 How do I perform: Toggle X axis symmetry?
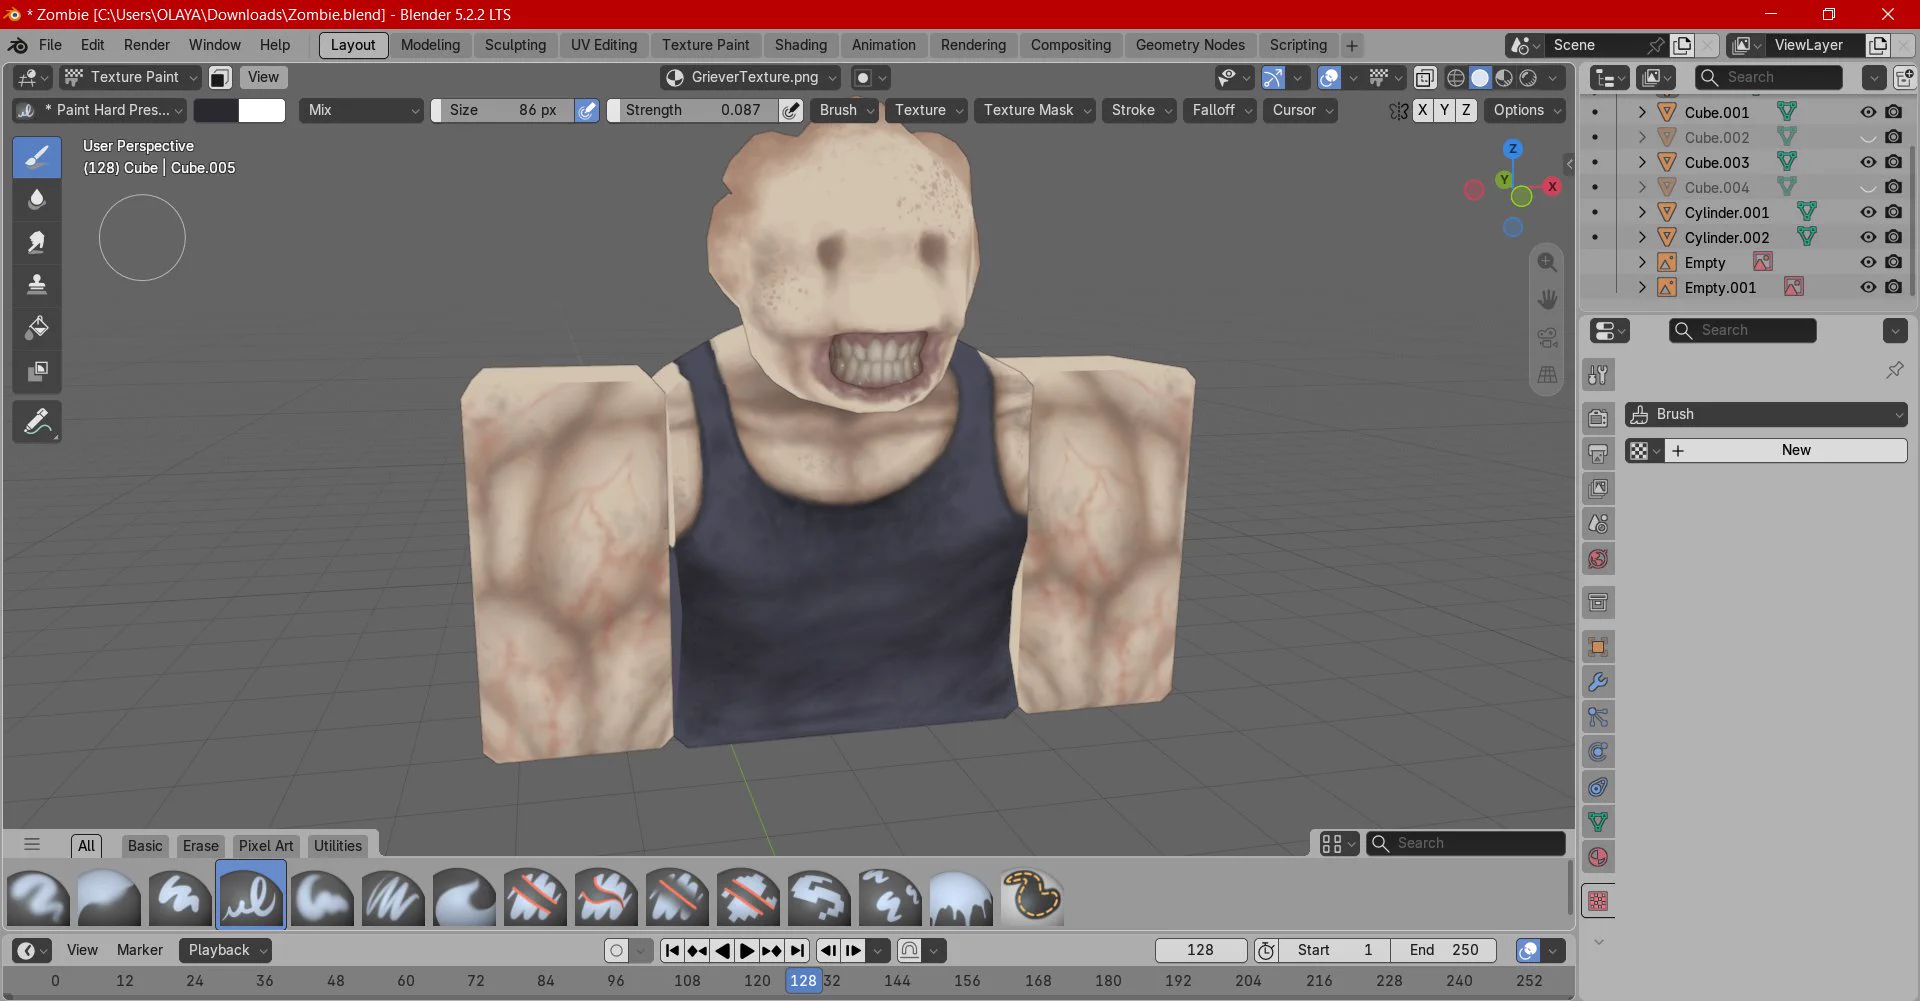click(1422, 110)
